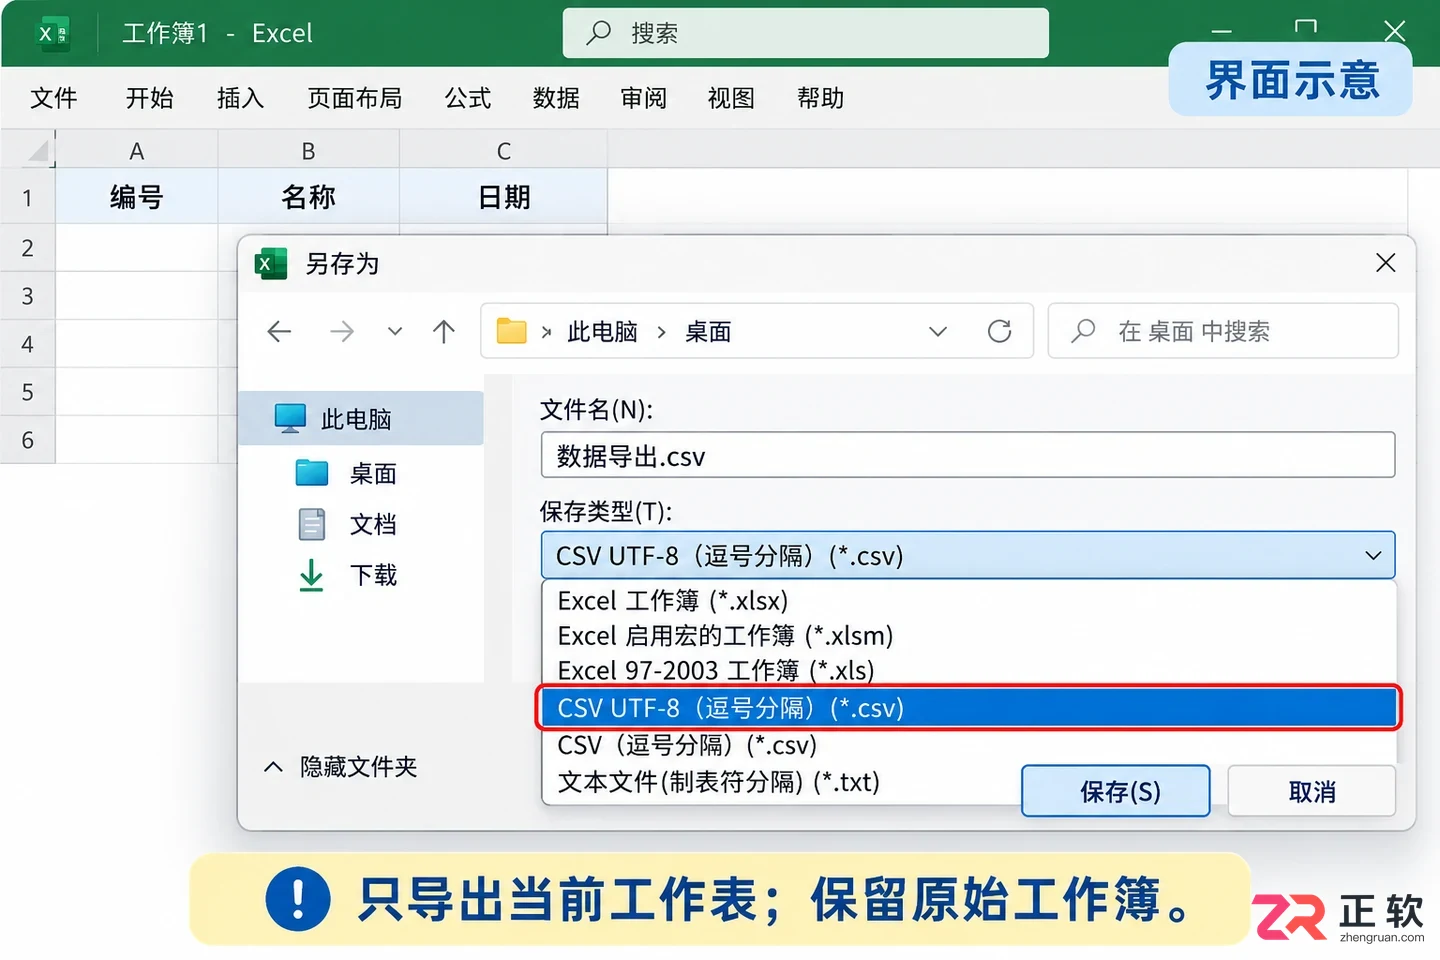The height and width of the screenshot is (960, 1440).
Task: Open the 公式 tab
Action: 468,98
